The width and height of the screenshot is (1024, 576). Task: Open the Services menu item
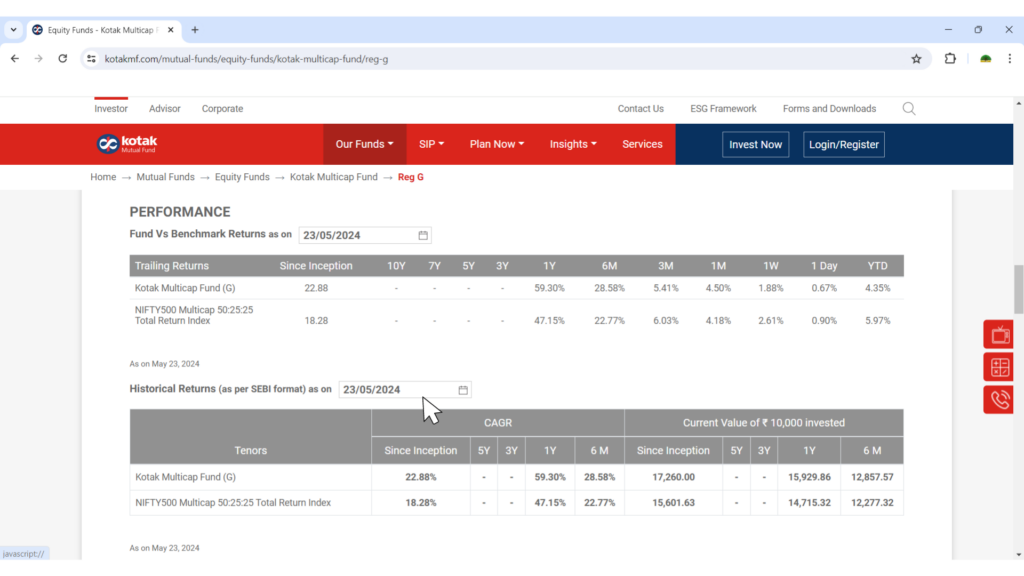[x=642, y=144]
